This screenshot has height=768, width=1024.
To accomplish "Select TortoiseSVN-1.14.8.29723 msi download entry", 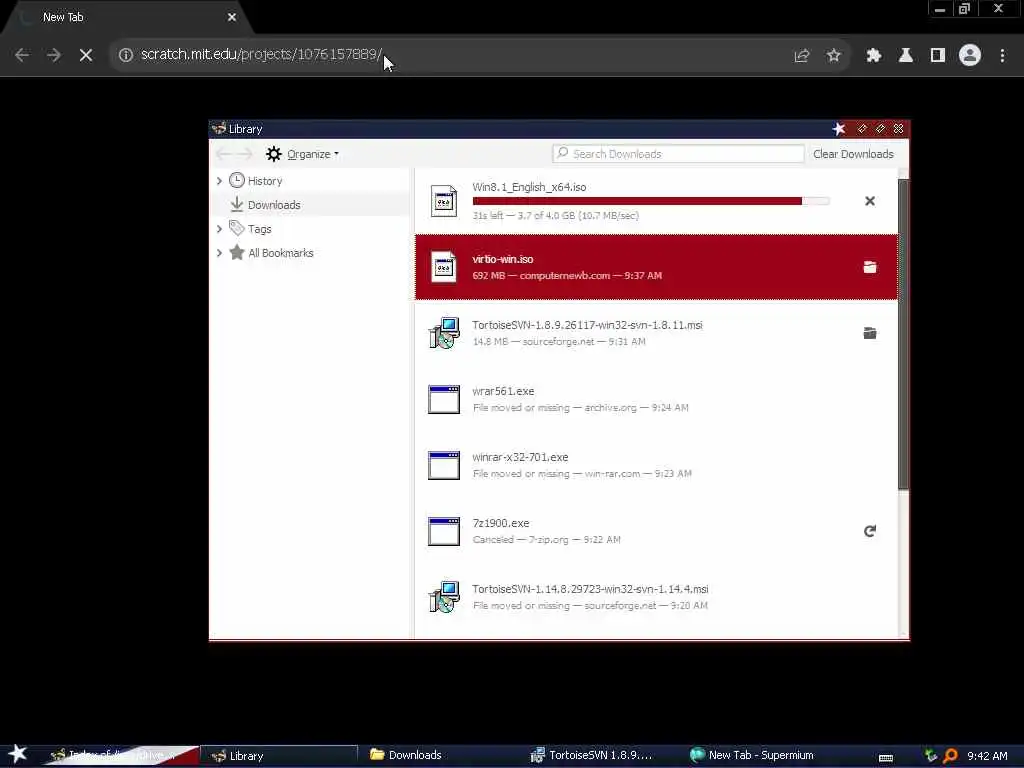I will [656, 597].
